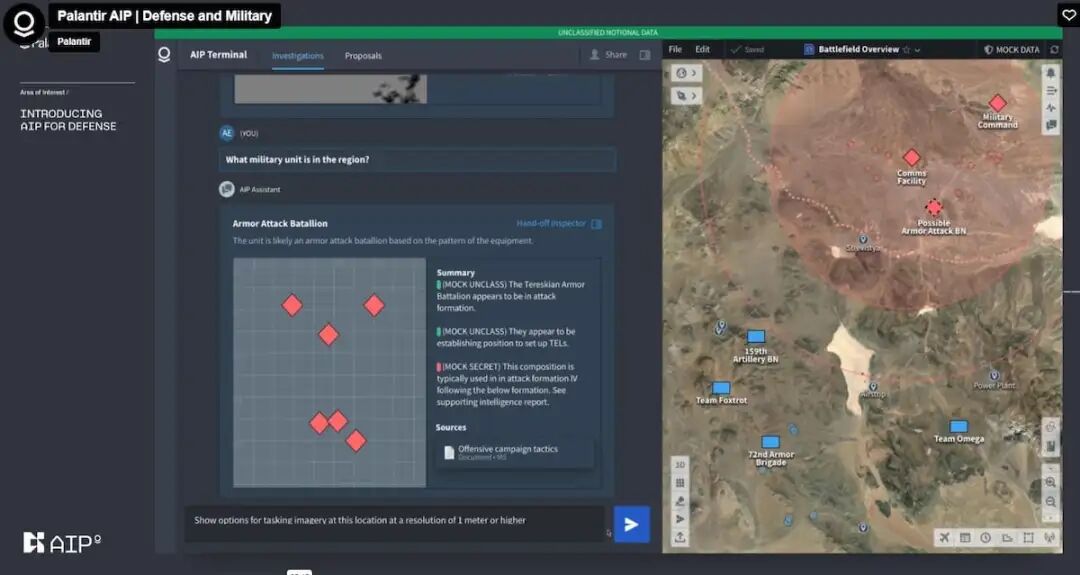Toggle 3D map view
The height and width of the screenshot is (575, 1080).
[680, 465]
